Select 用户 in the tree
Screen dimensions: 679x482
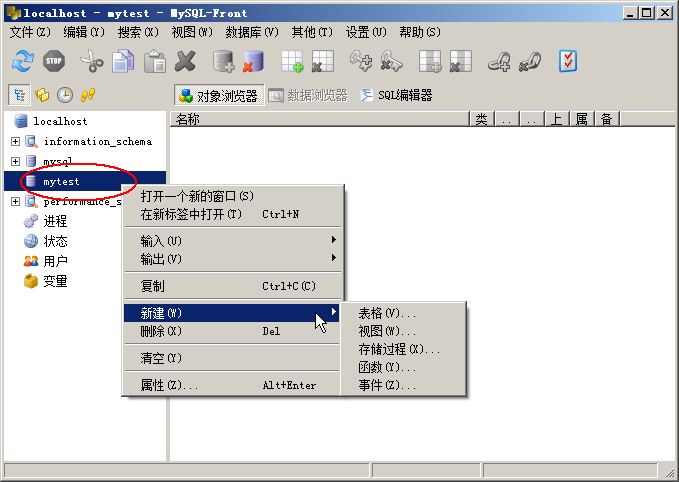[55, 261]
